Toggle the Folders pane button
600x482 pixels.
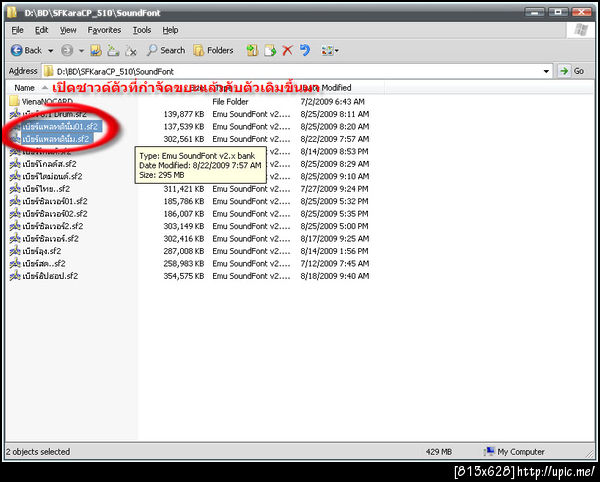click(x=213, y=50)
